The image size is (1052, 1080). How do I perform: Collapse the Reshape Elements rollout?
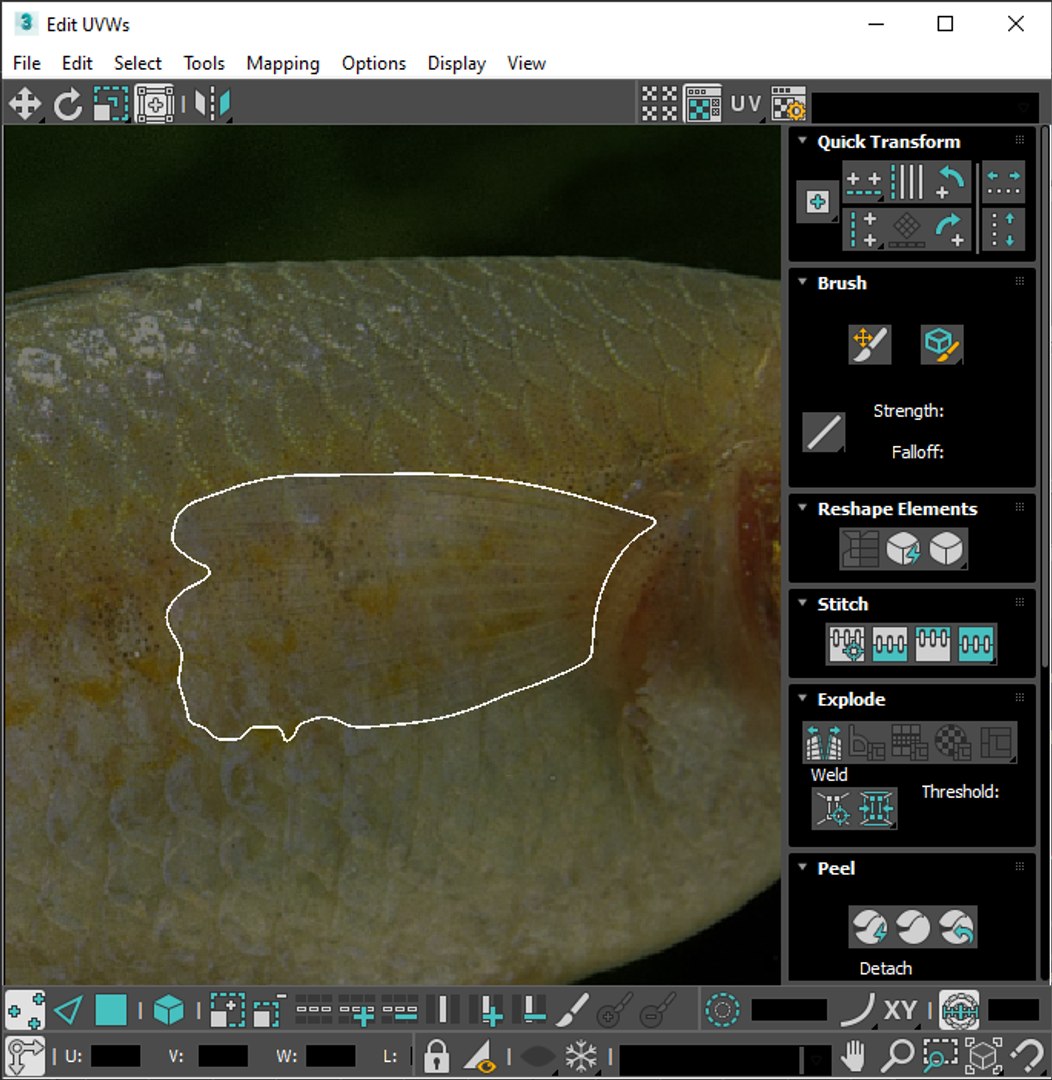(802, 508)
